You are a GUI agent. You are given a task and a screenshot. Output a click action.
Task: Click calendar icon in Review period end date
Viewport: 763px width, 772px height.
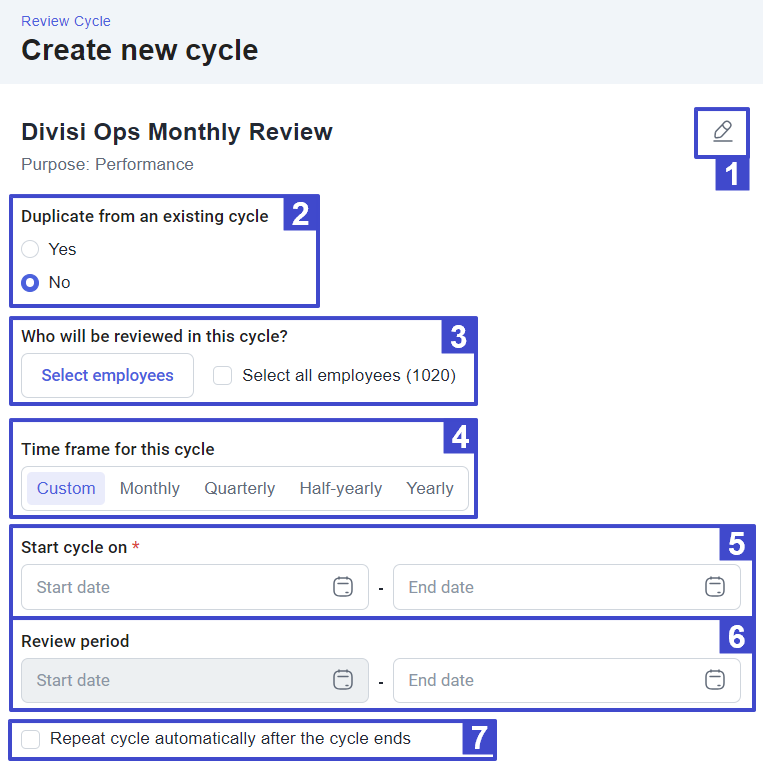715,680
